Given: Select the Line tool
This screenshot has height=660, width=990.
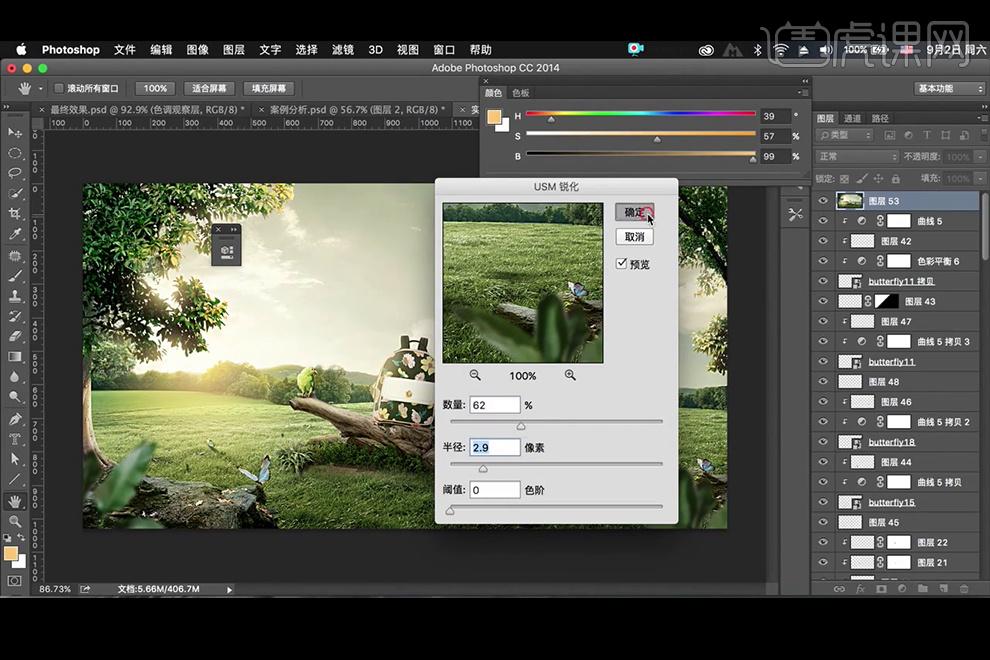Looking at the screenshot, I should [15, 480].
